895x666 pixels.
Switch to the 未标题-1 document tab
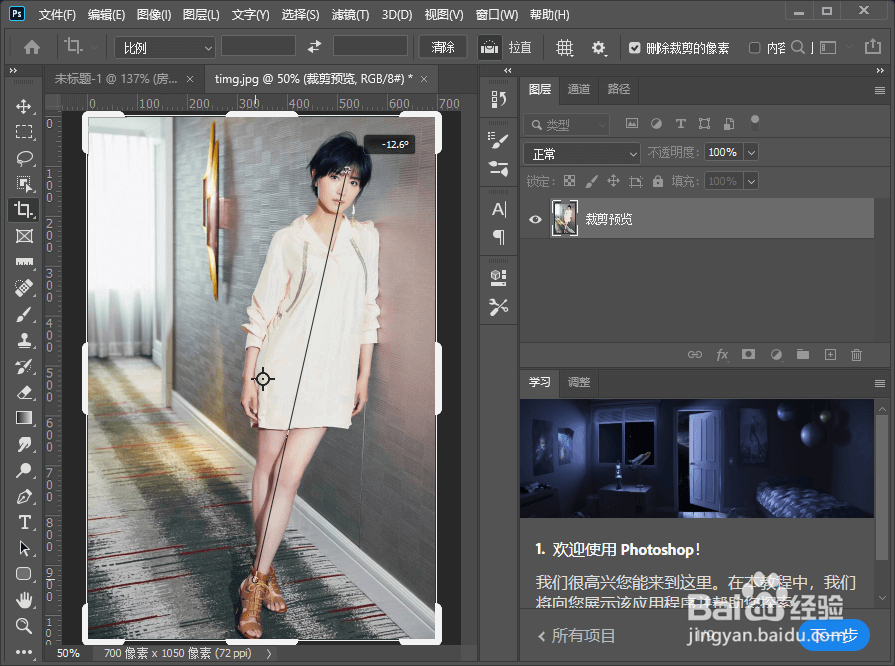[x=116, y=79]
